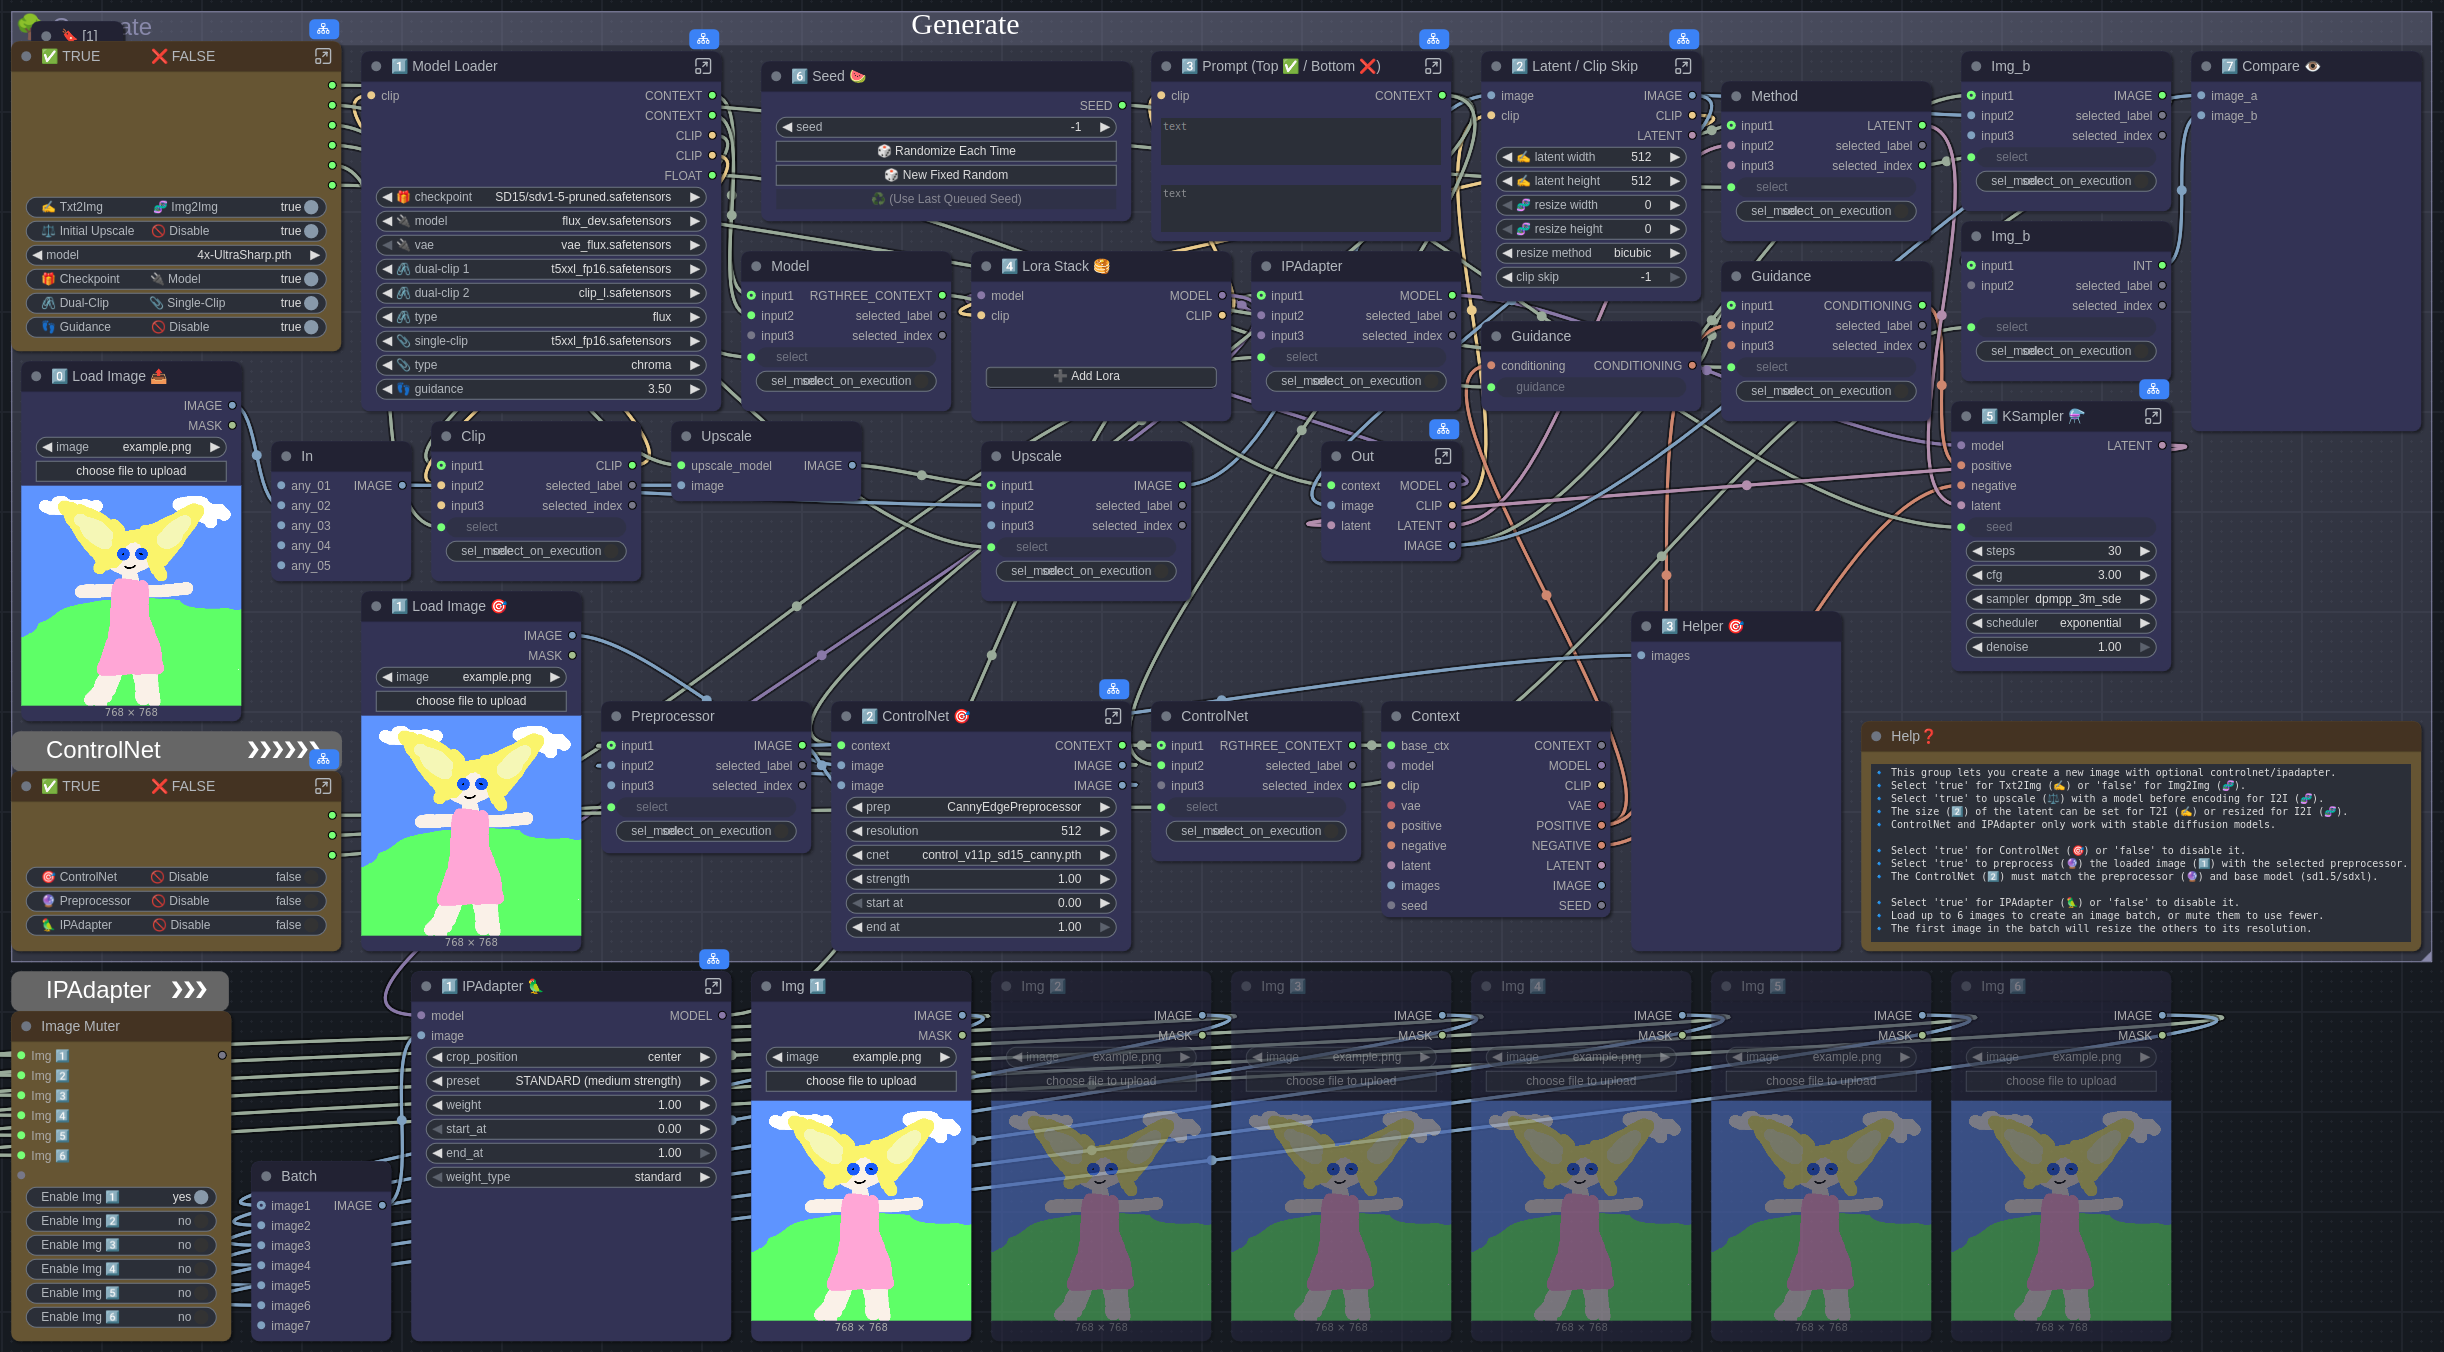Click the expand icon on KSampler node
Image resolution: width=2444 pixels, height=1352 pixels.
click(2152, 416)
